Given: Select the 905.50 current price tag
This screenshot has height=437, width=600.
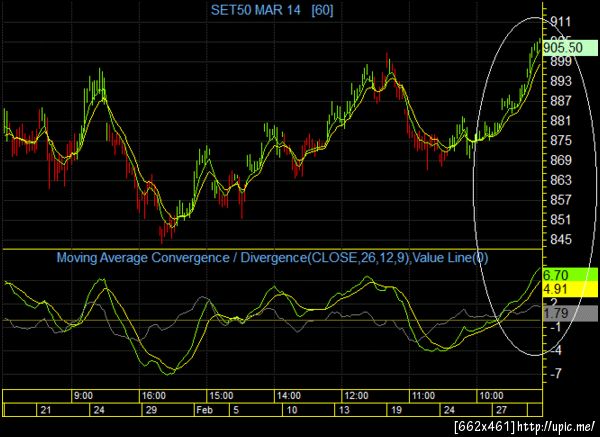Looking at the screenshot, I should click(x=570, y=48).
